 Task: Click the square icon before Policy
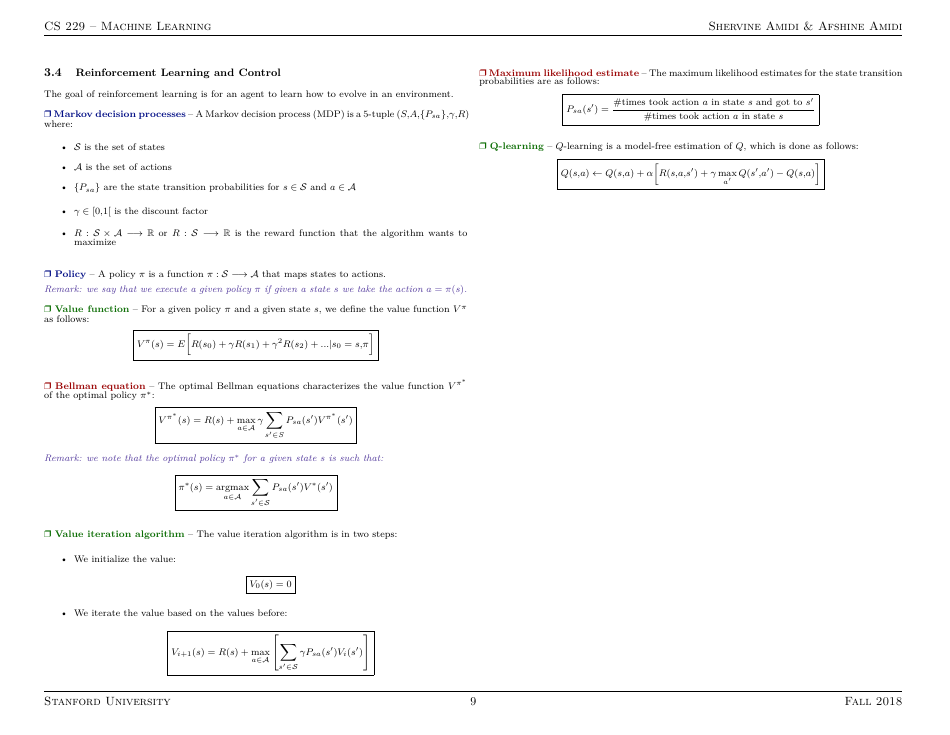pos(48,274)
